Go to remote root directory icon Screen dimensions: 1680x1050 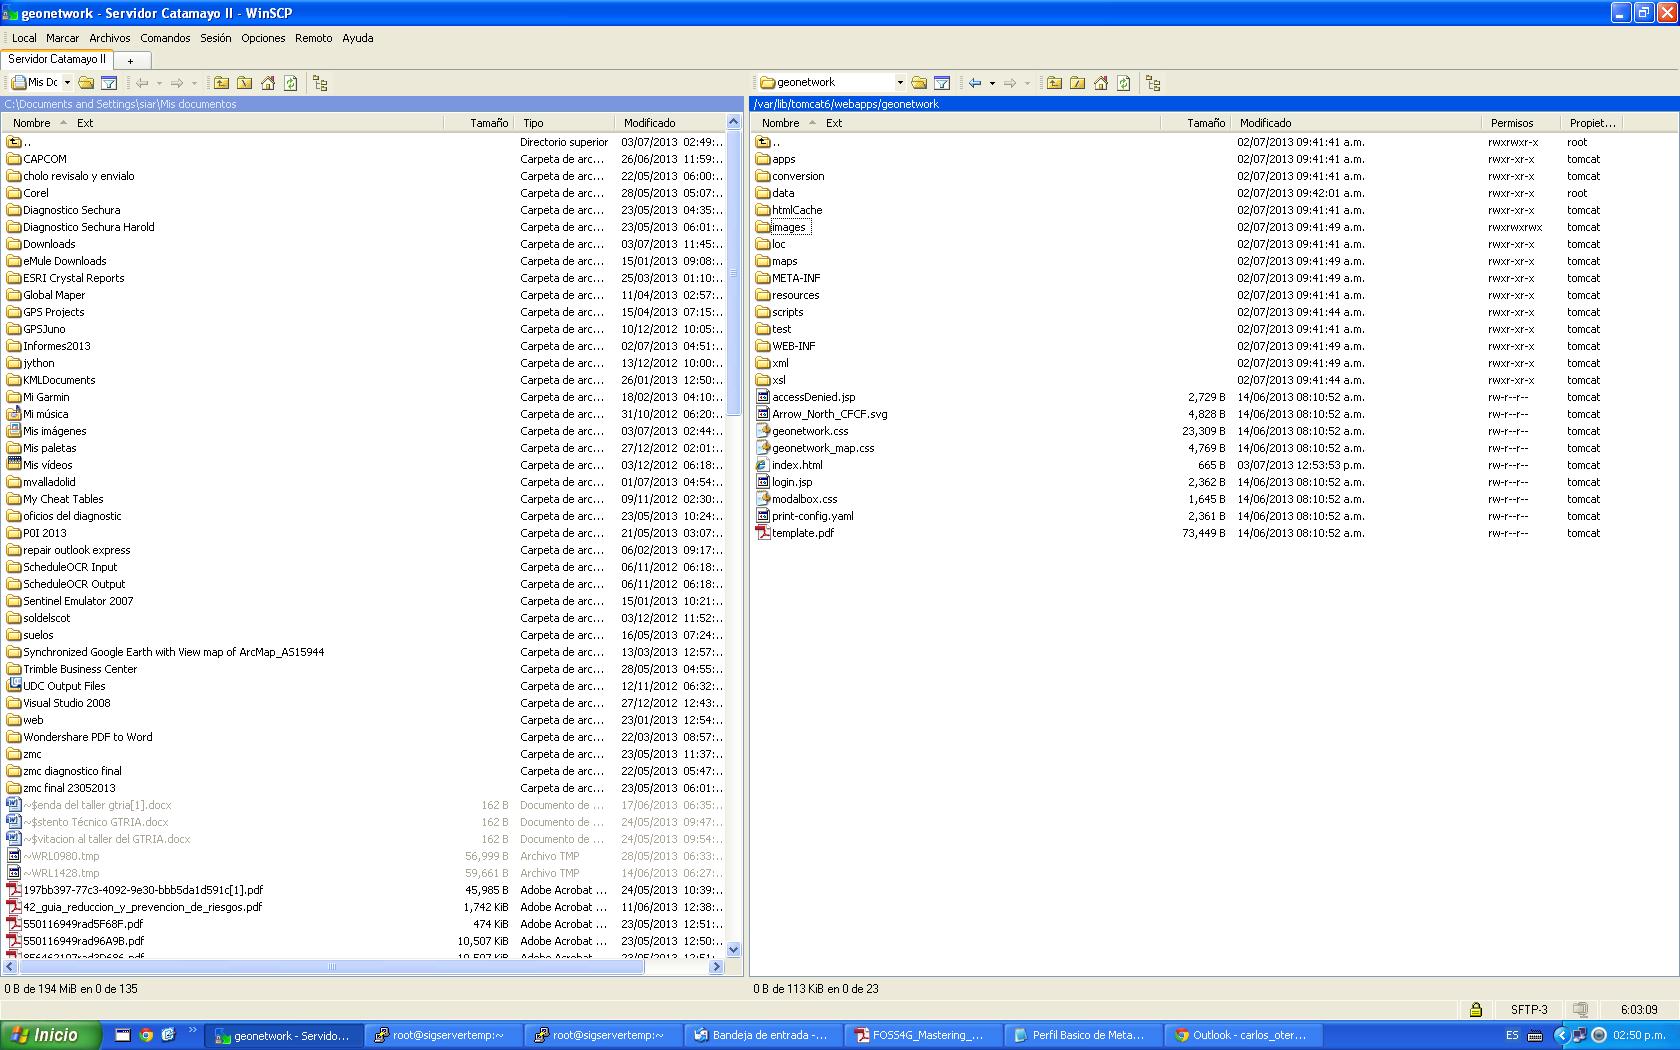[1077, 83]
